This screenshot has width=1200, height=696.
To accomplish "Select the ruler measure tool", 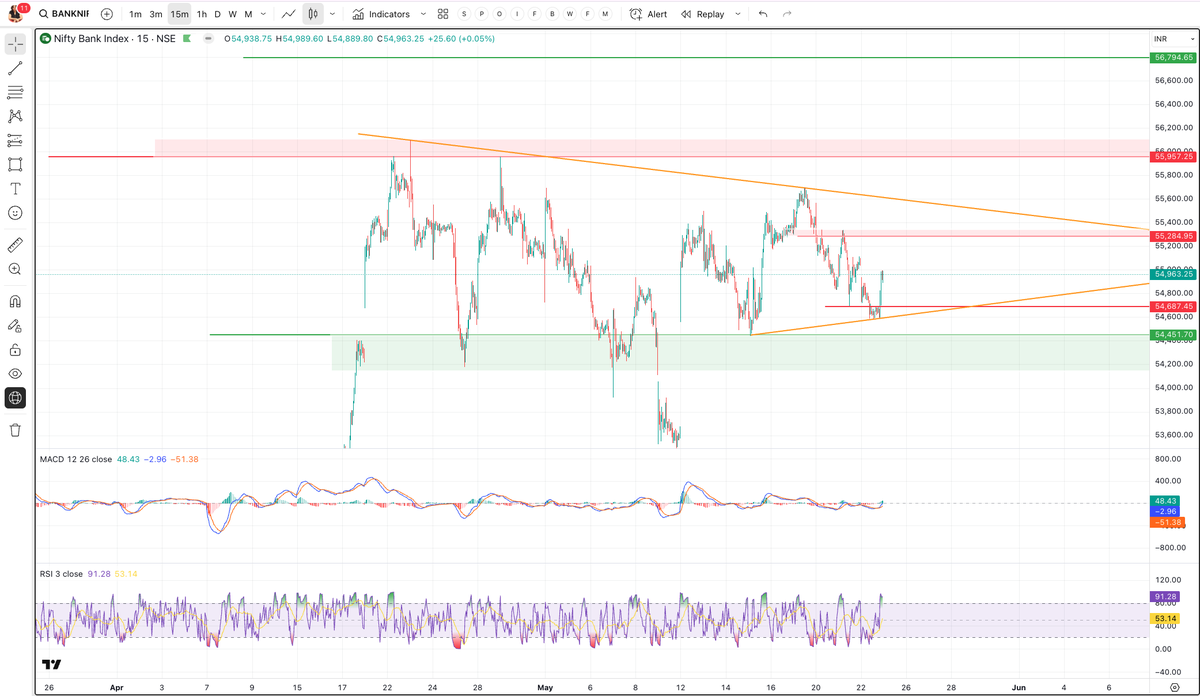I will pyautogui.click(x=15, y=244).
